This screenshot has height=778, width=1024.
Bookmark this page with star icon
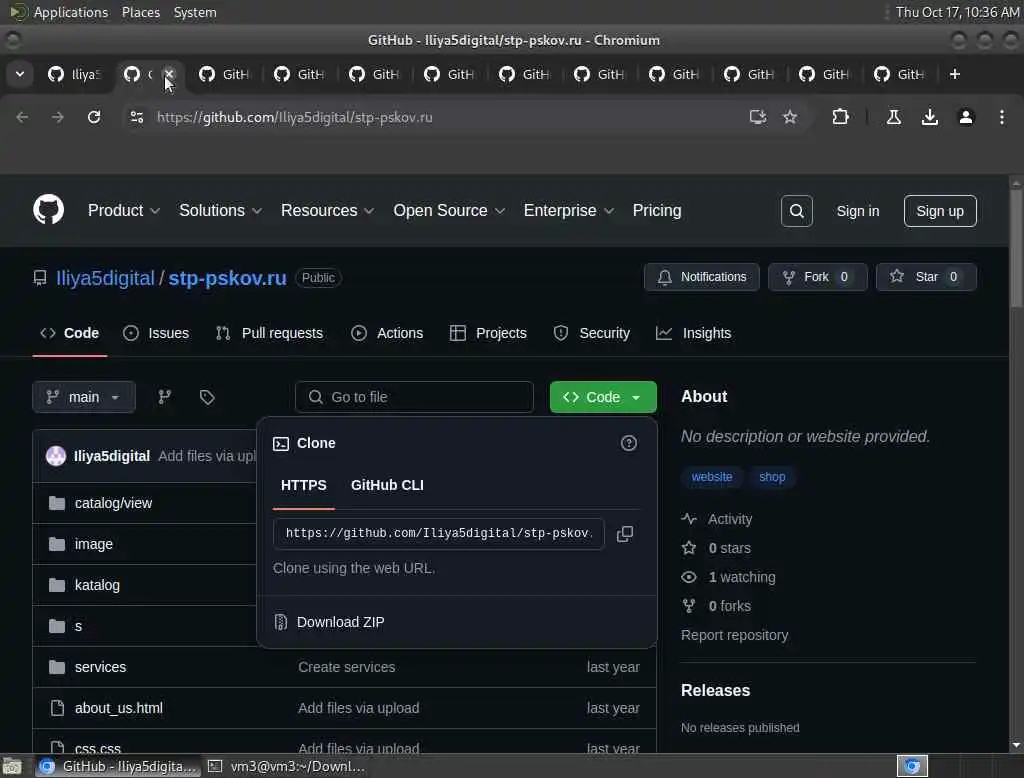790,117
